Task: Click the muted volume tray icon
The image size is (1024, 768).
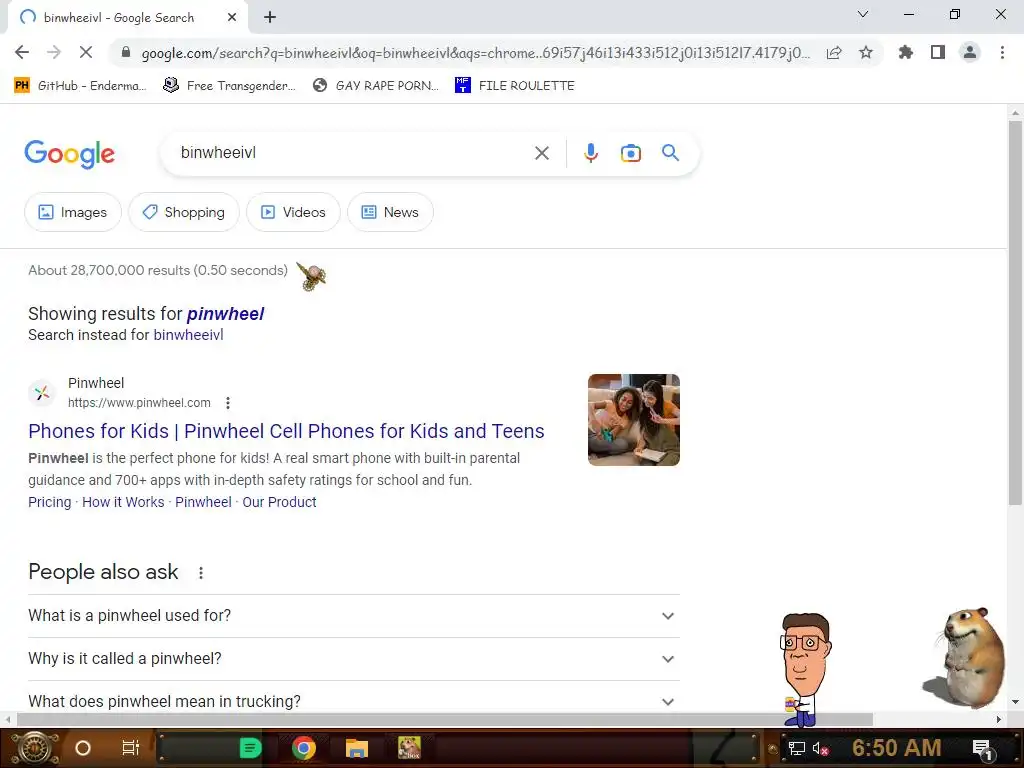Action: tap(820, 748)
